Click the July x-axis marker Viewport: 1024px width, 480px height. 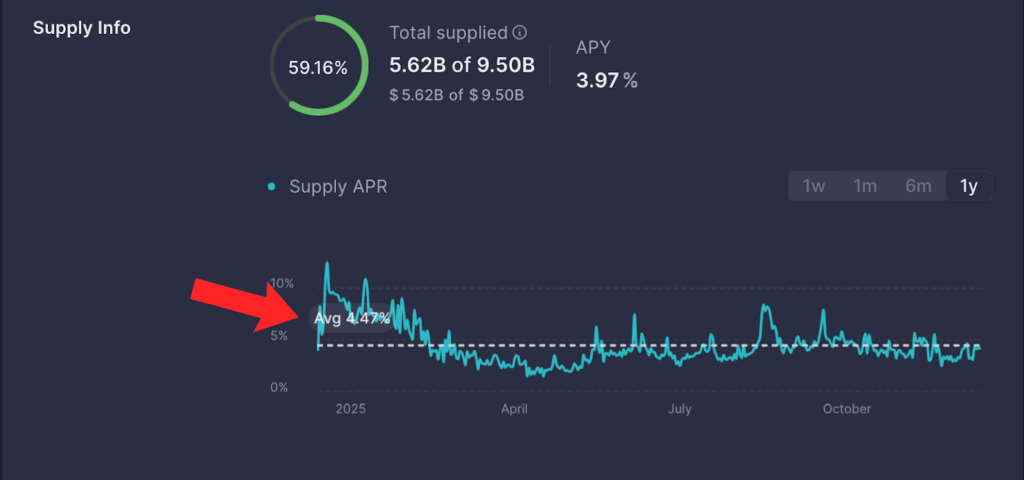679,409
